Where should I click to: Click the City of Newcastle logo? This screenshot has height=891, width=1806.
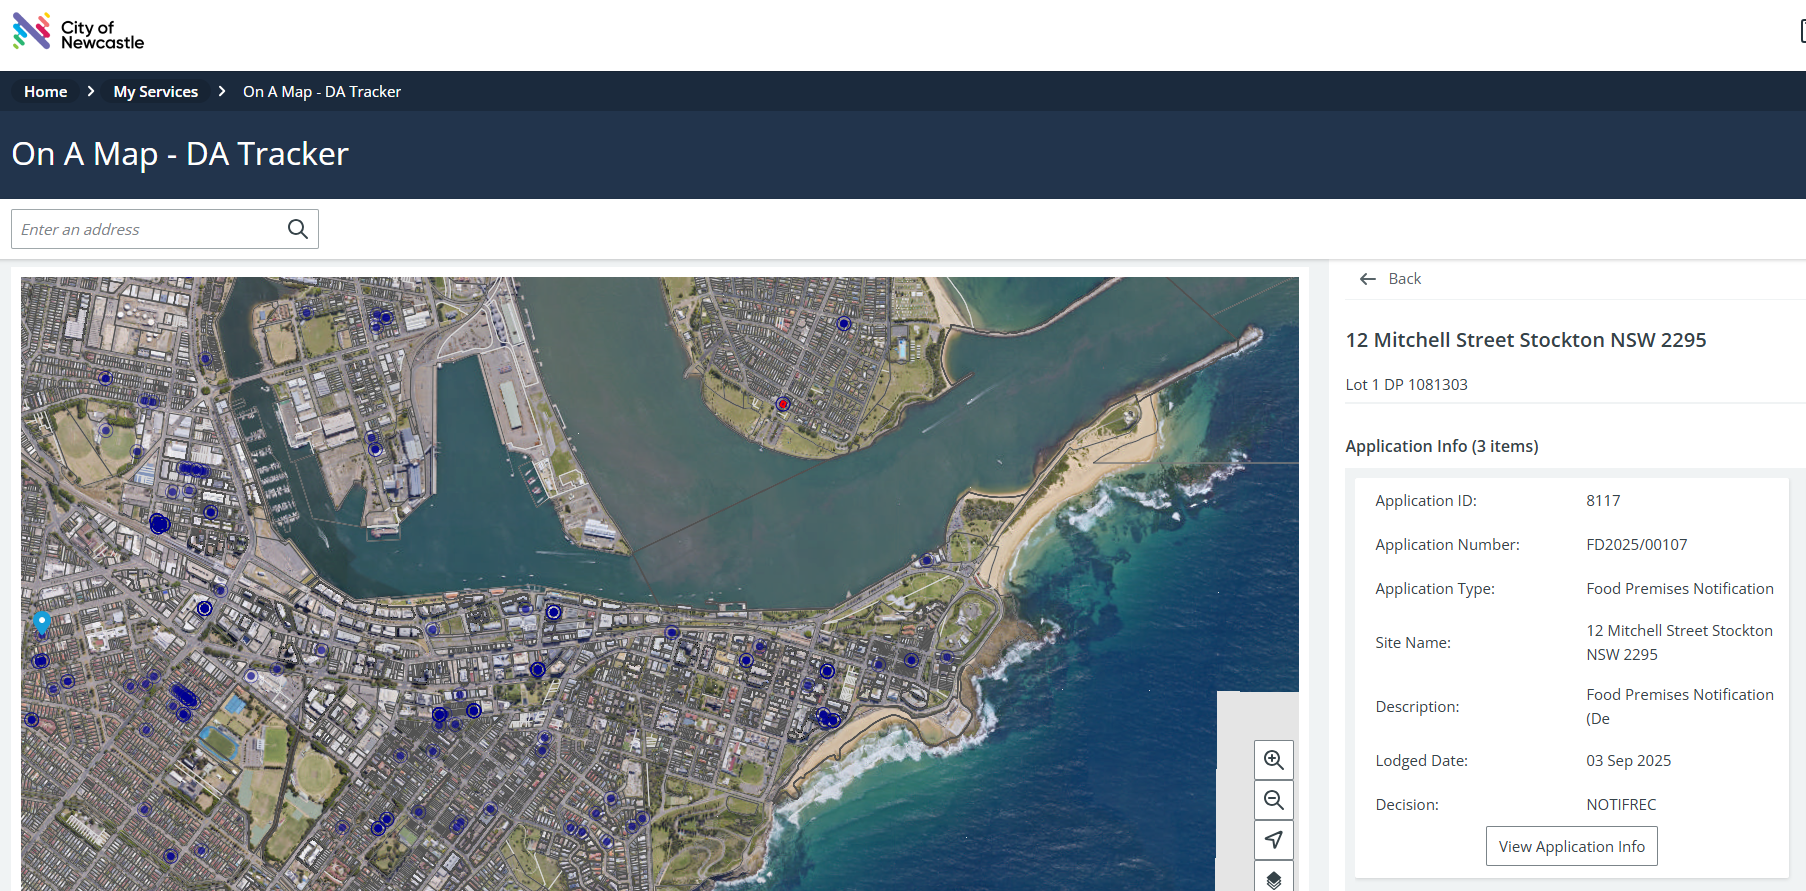[78, 33]
